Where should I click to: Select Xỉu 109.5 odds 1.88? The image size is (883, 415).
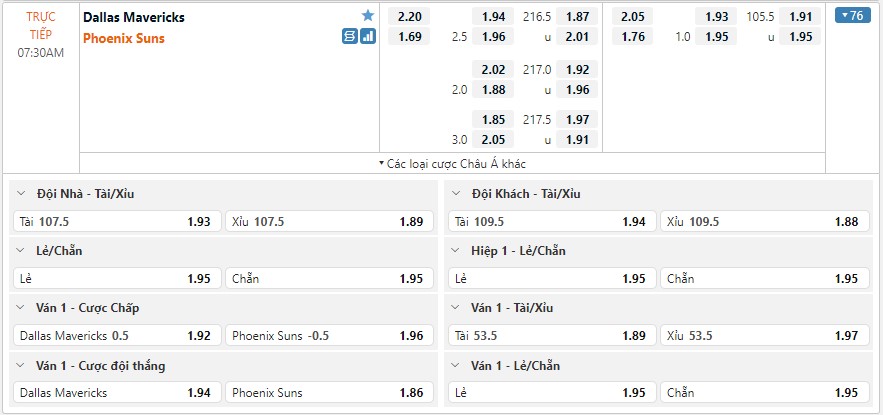[x=766, y=222]
